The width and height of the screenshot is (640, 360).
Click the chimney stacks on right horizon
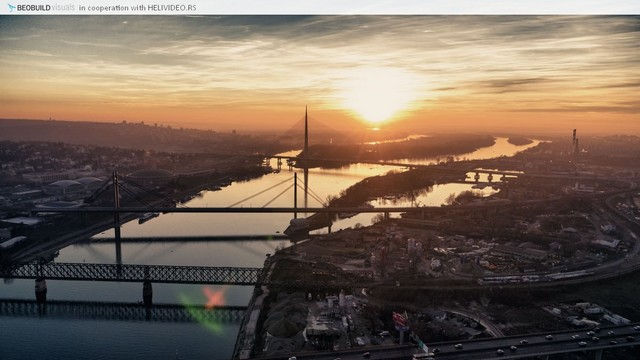[x=575, y=143]
